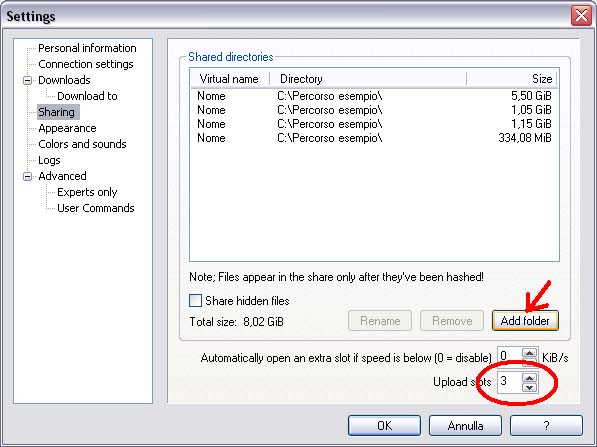Open Experts only settings
This screenshot has height=447, width=597.
(x=87, y=192)
